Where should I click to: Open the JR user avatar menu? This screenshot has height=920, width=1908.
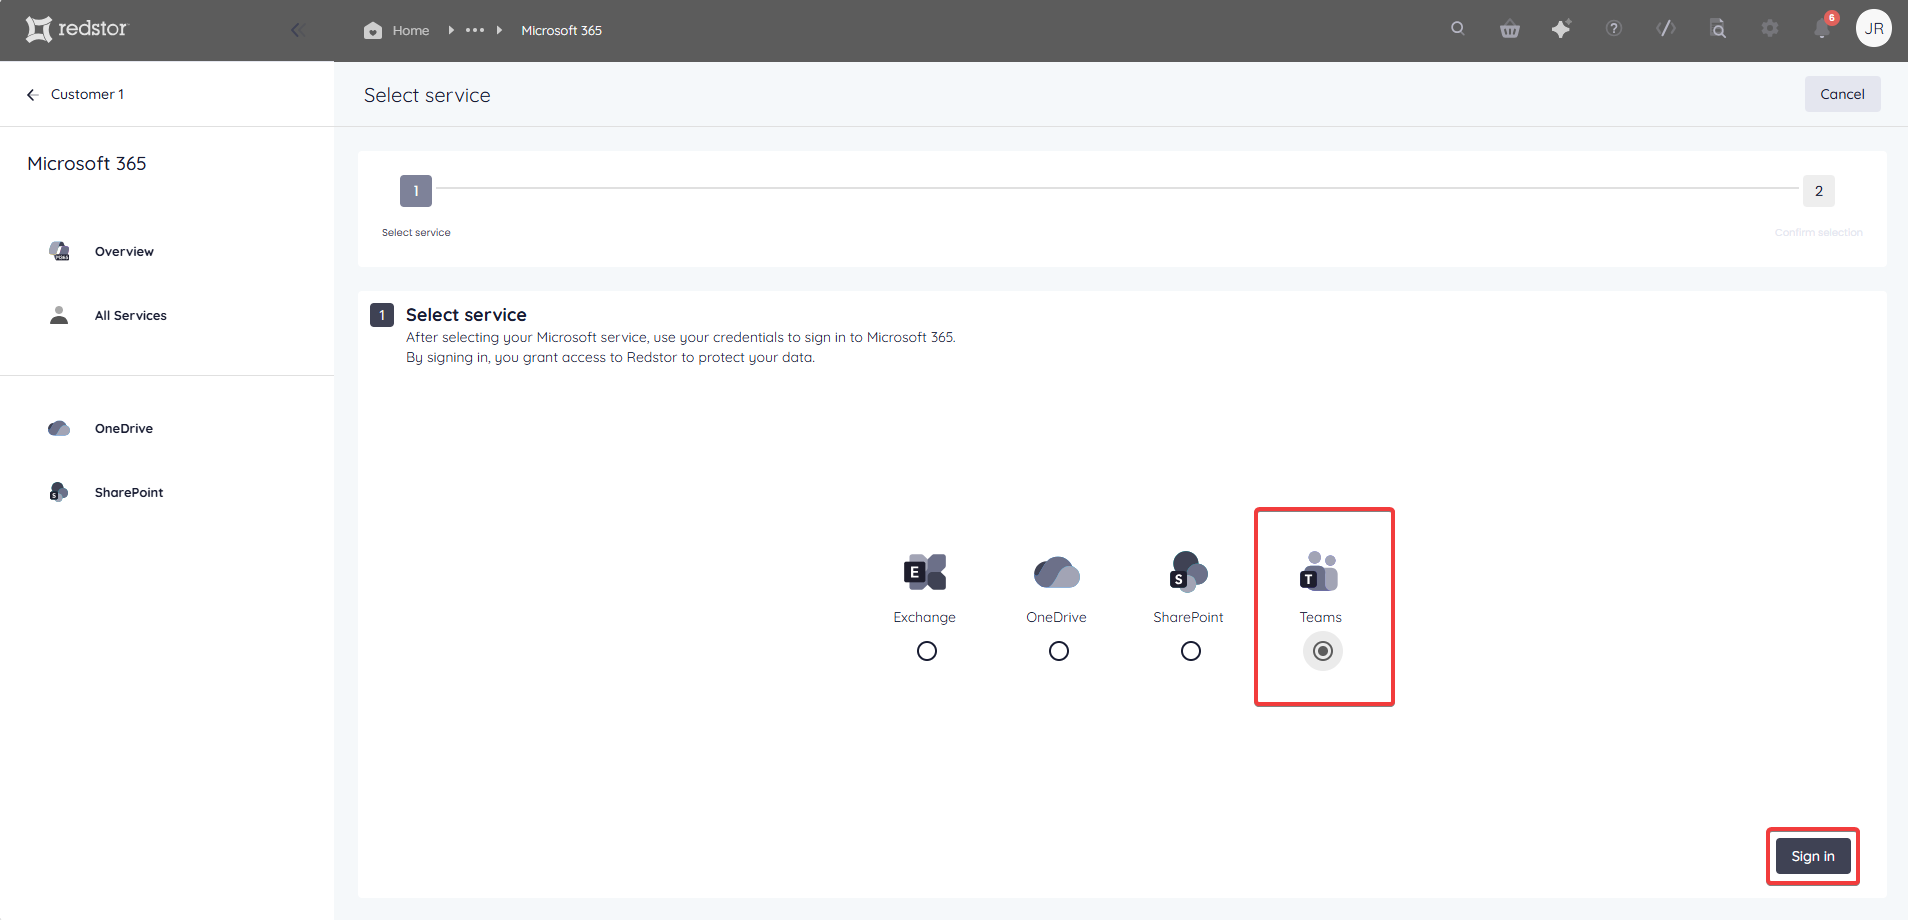point(1874,29)
